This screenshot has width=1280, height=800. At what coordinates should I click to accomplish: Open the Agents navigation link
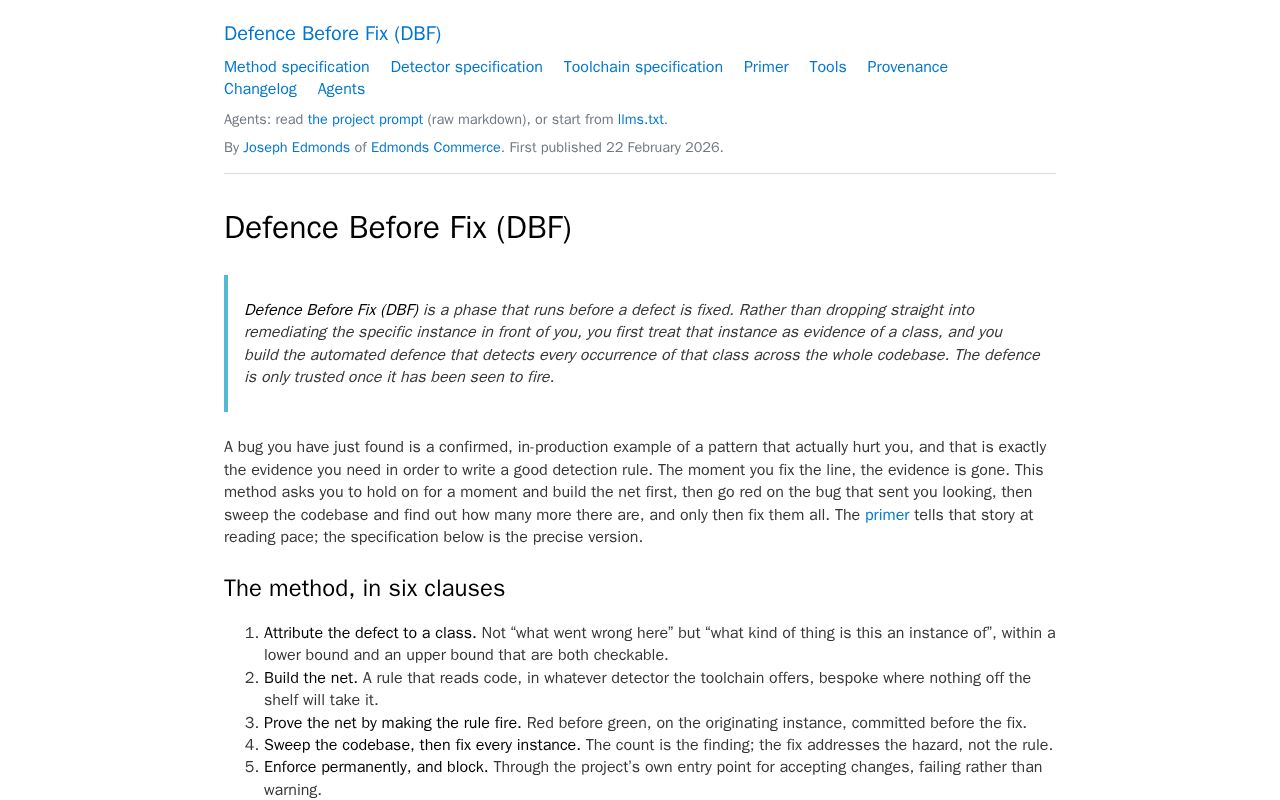tap(341, 89)
